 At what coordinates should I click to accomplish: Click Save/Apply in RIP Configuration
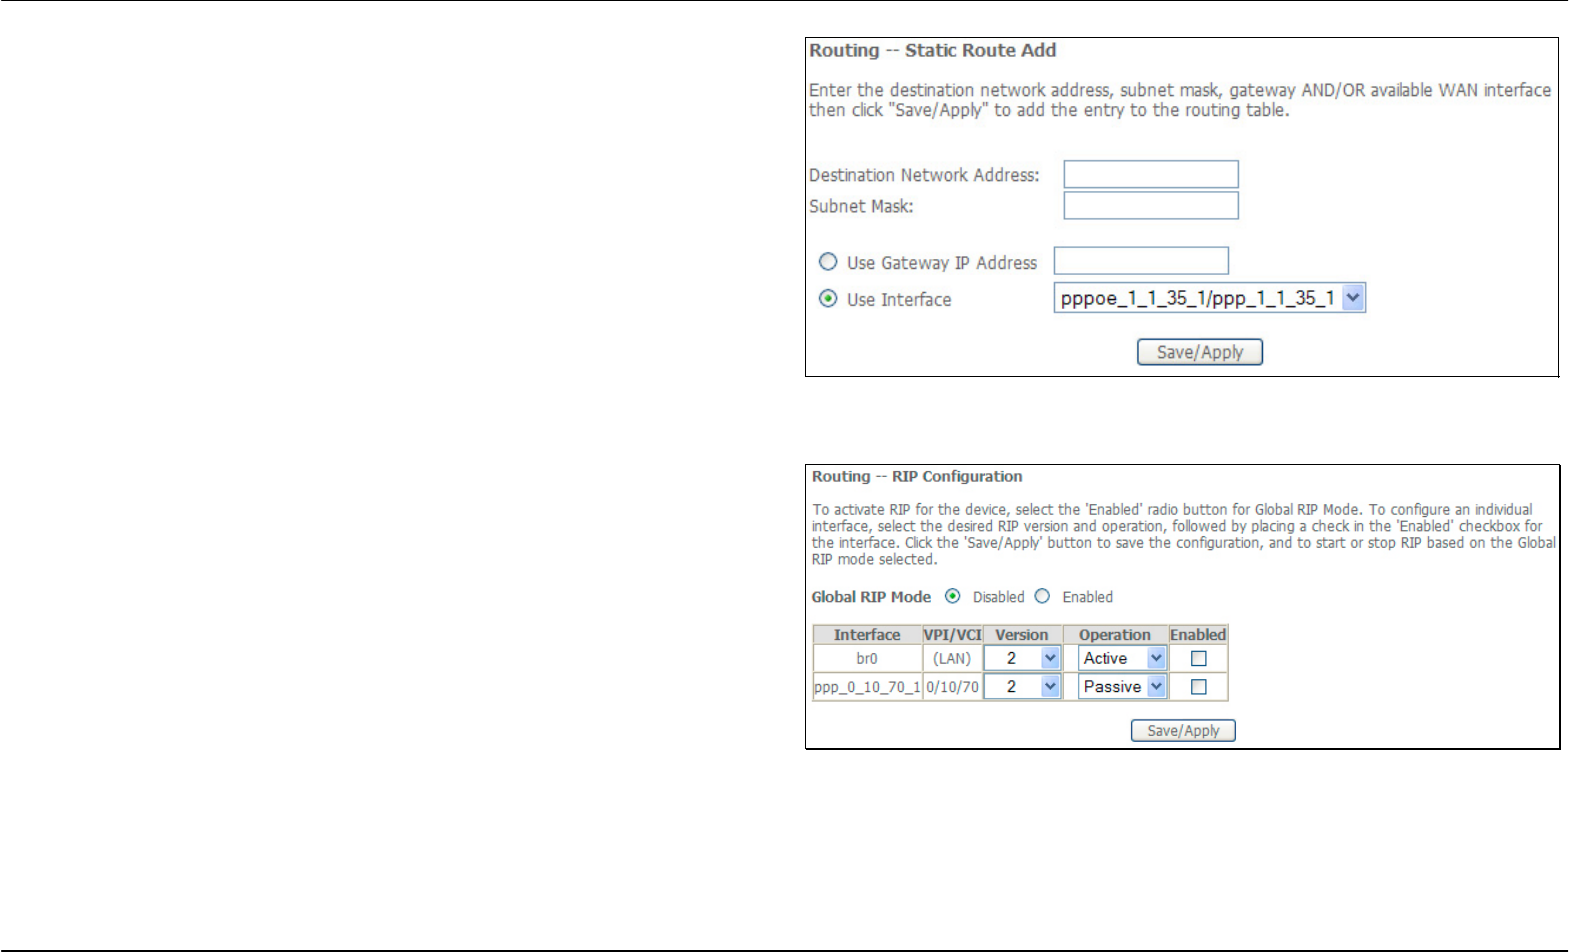[1183, 731]
